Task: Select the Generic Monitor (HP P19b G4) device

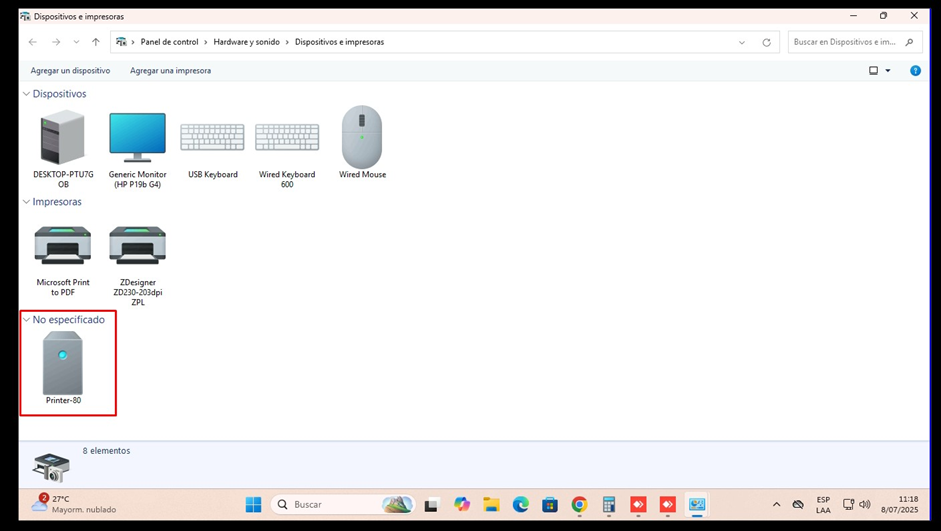Action: [137, 138]
